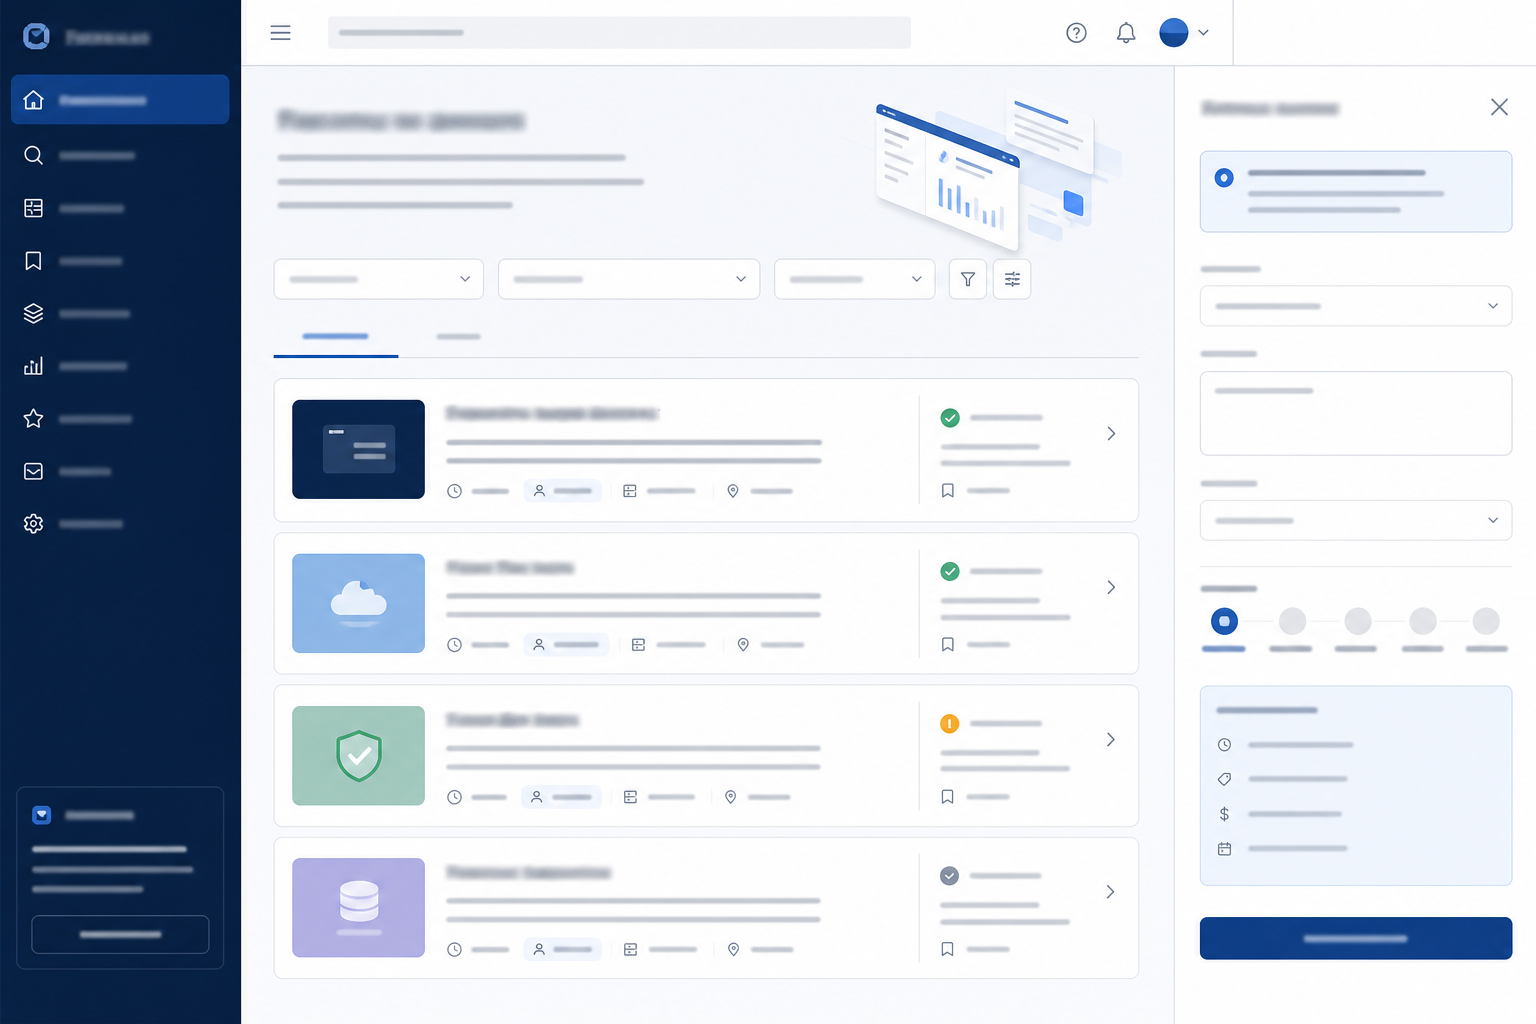Select the first active step in the stepper

[x=1224, y=621]
